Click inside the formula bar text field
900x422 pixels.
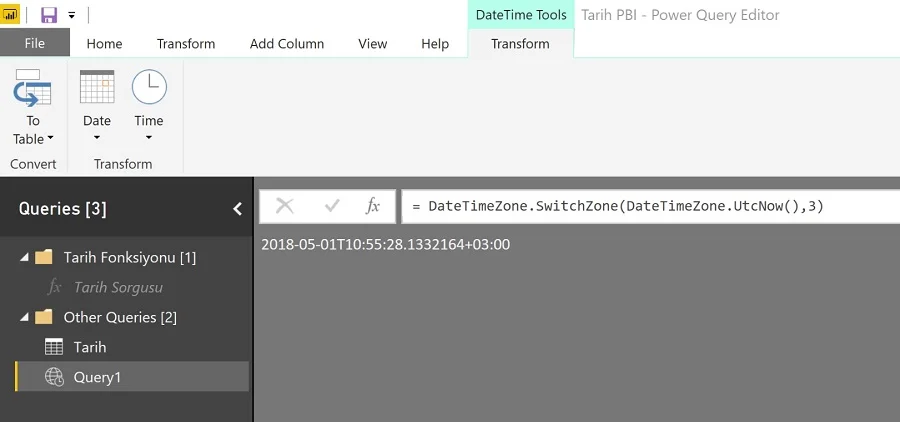[x=650, y=206]
